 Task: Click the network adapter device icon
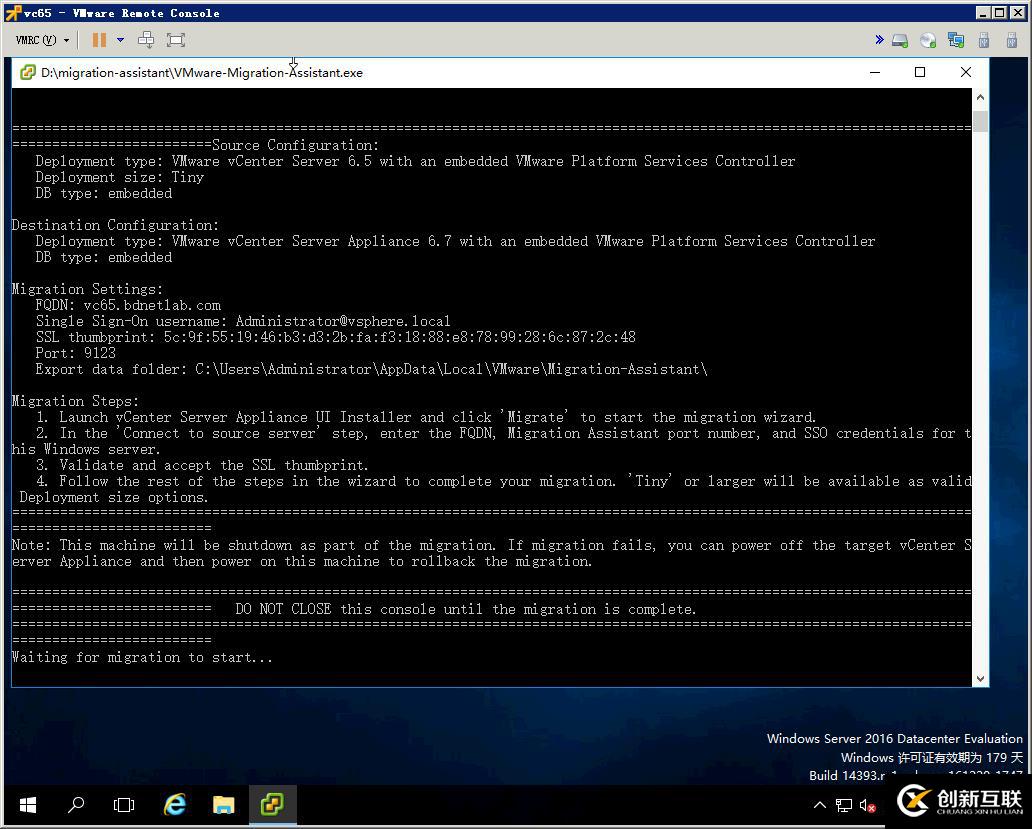tap(956, 41)
